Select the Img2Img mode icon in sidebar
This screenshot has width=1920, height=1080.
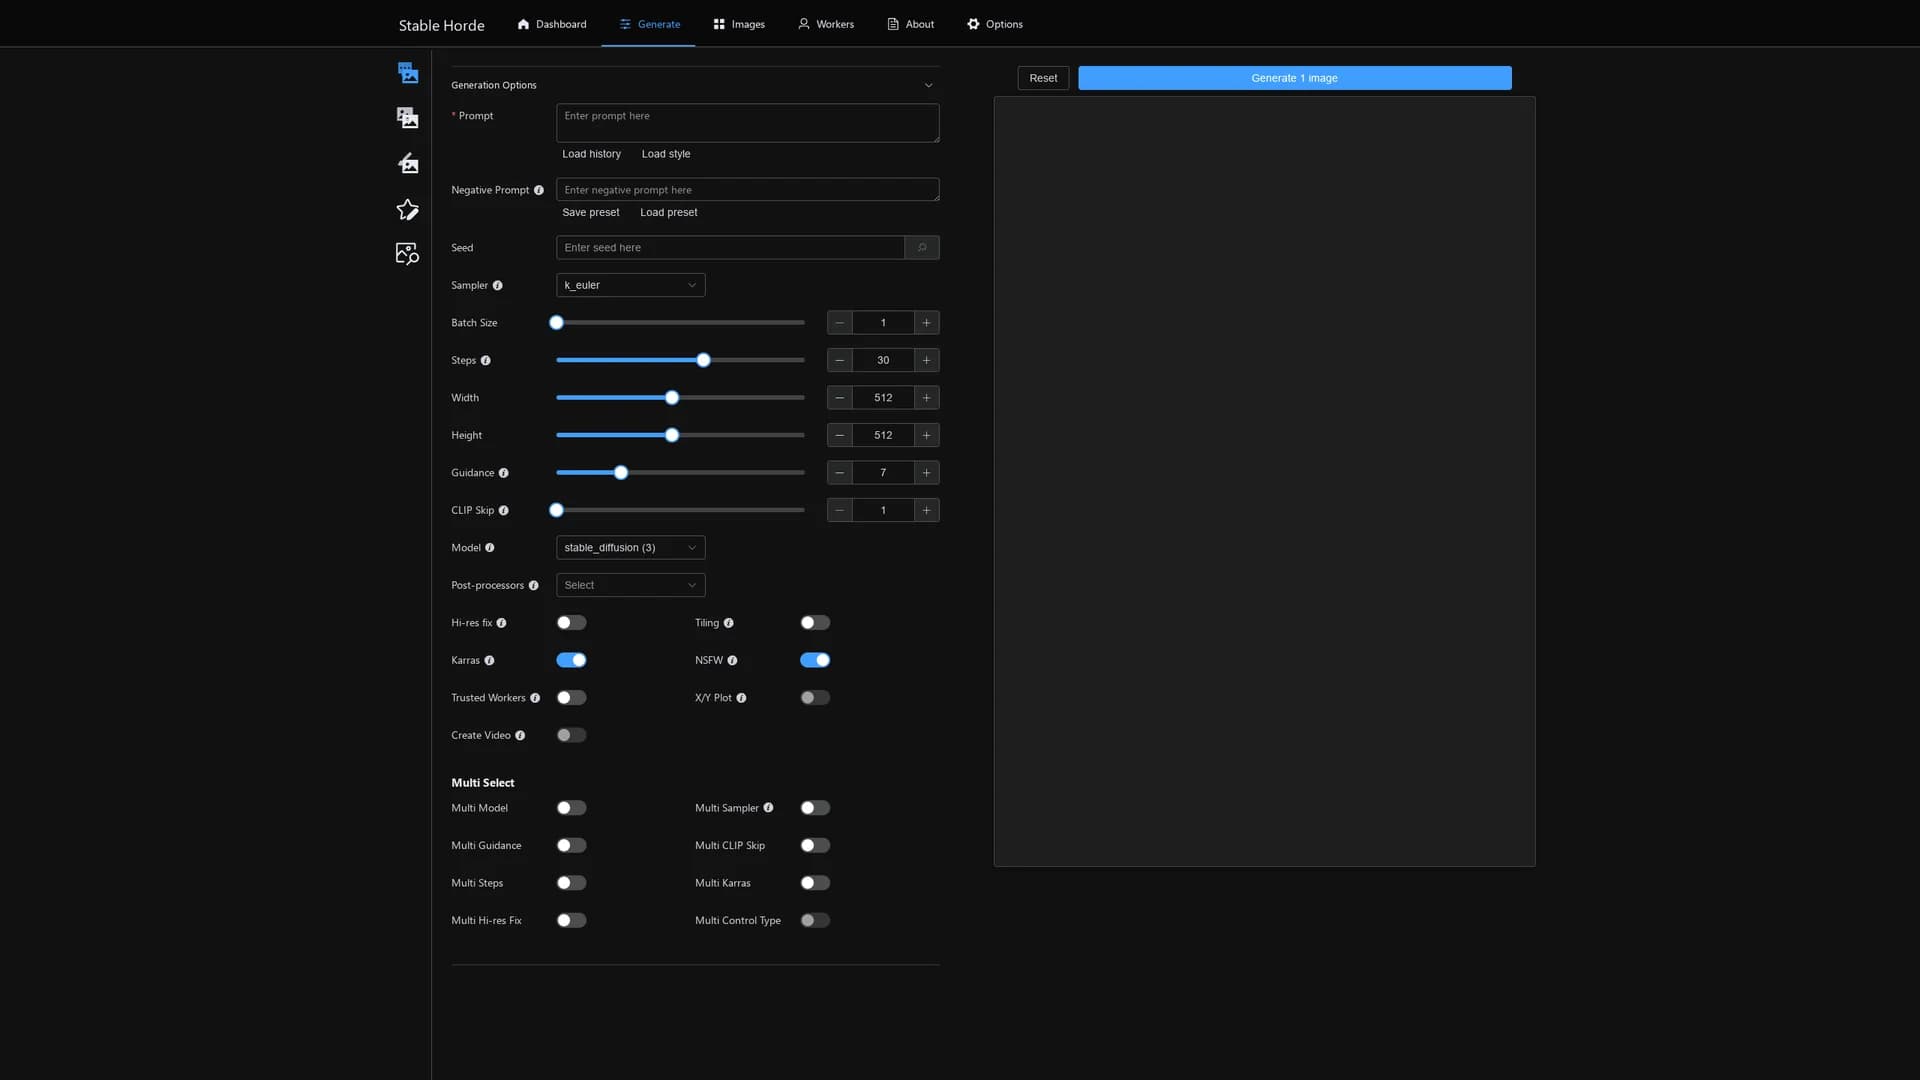pyautogui.click(x=407, y=118)
